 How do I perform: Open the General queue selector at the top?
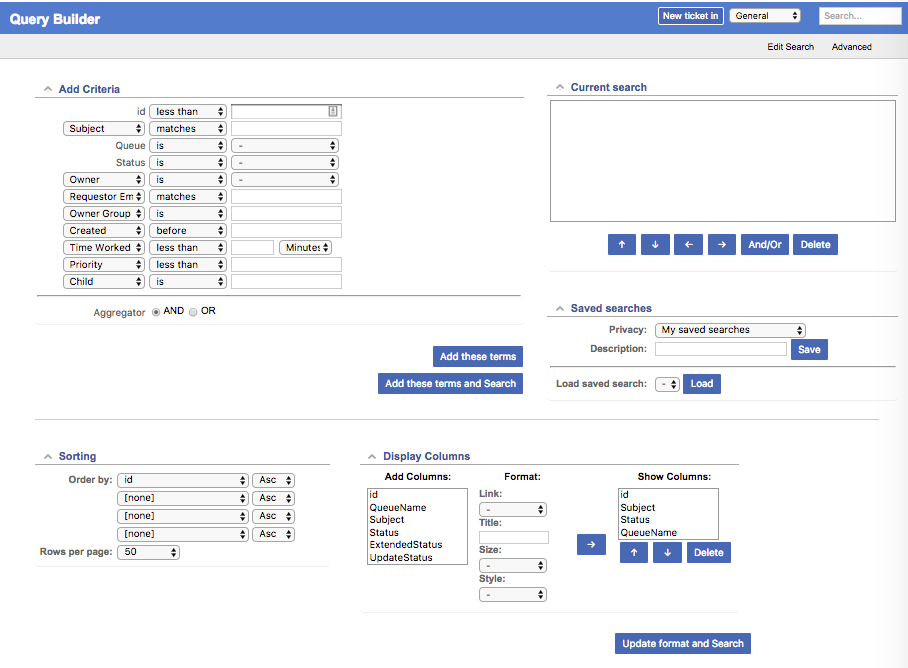tap(764, 15)
